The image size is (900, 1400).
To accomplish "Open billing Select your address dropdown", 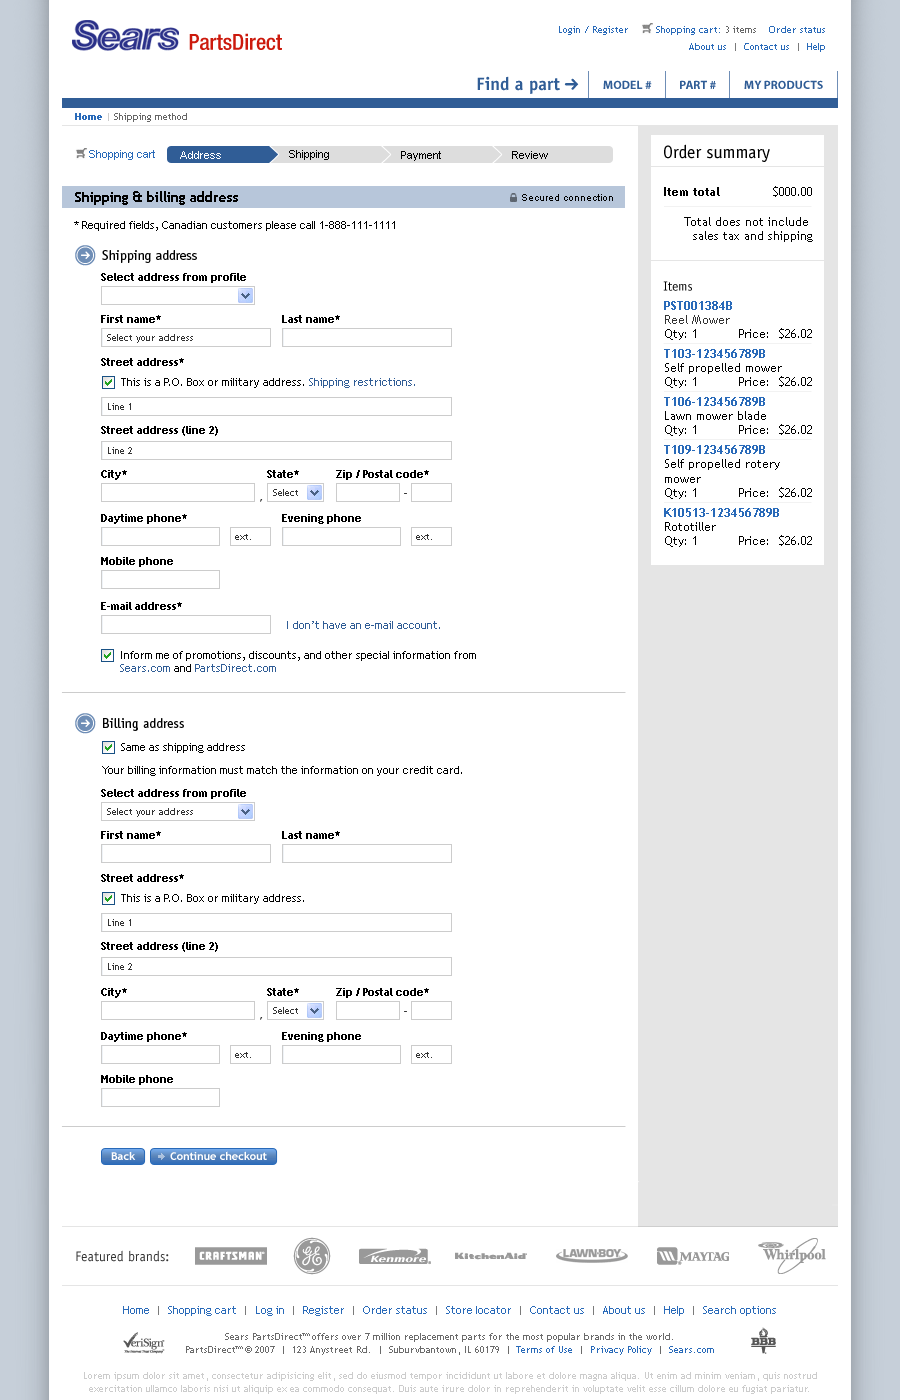I will tap(178, 812).
